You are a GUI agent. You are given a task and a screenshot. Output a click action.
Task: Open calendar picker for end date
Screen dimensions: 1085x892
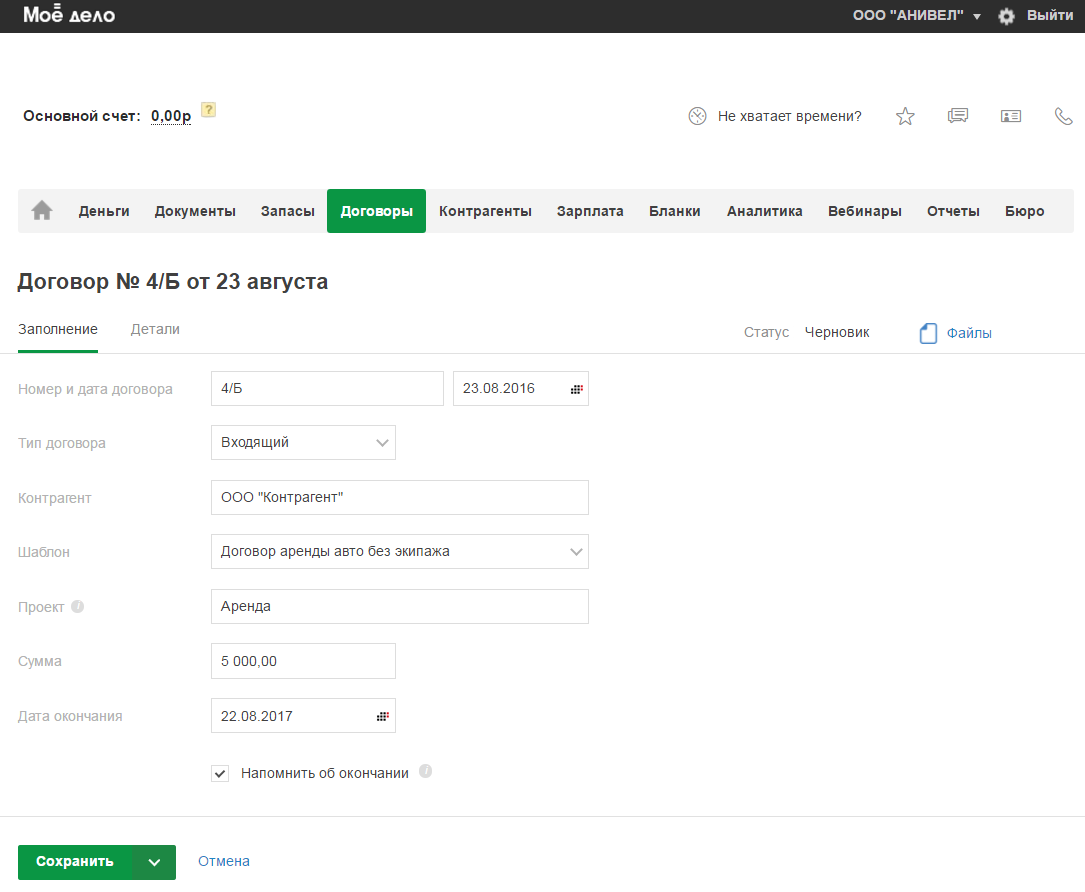tap(382, 716)
